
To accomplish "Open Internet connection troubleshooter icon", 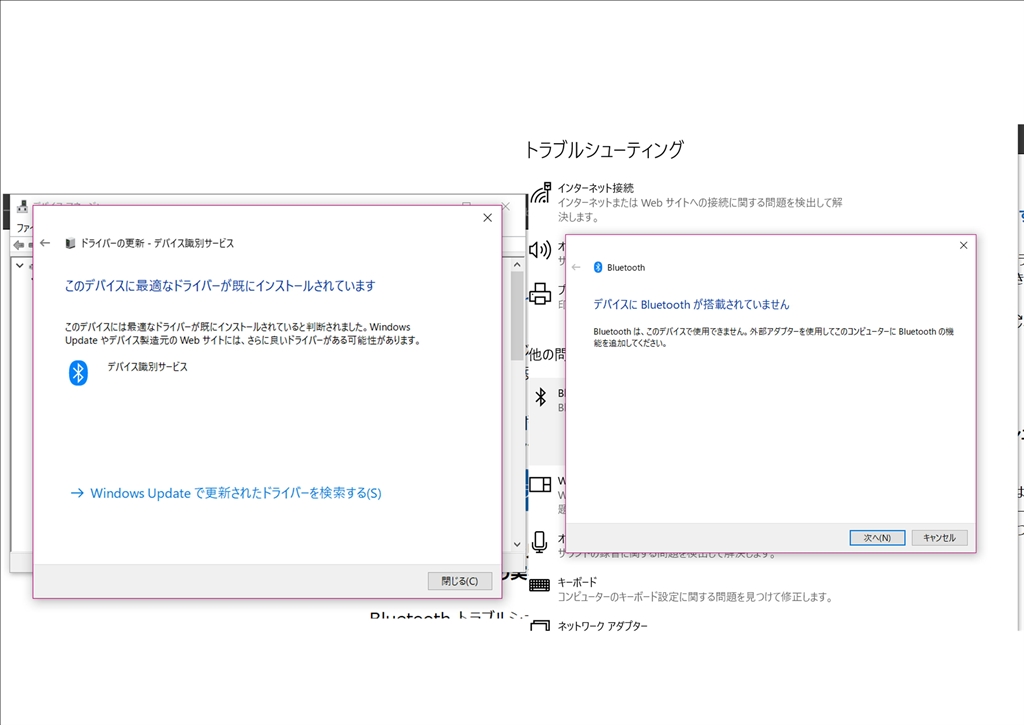I will pos(541,193).
